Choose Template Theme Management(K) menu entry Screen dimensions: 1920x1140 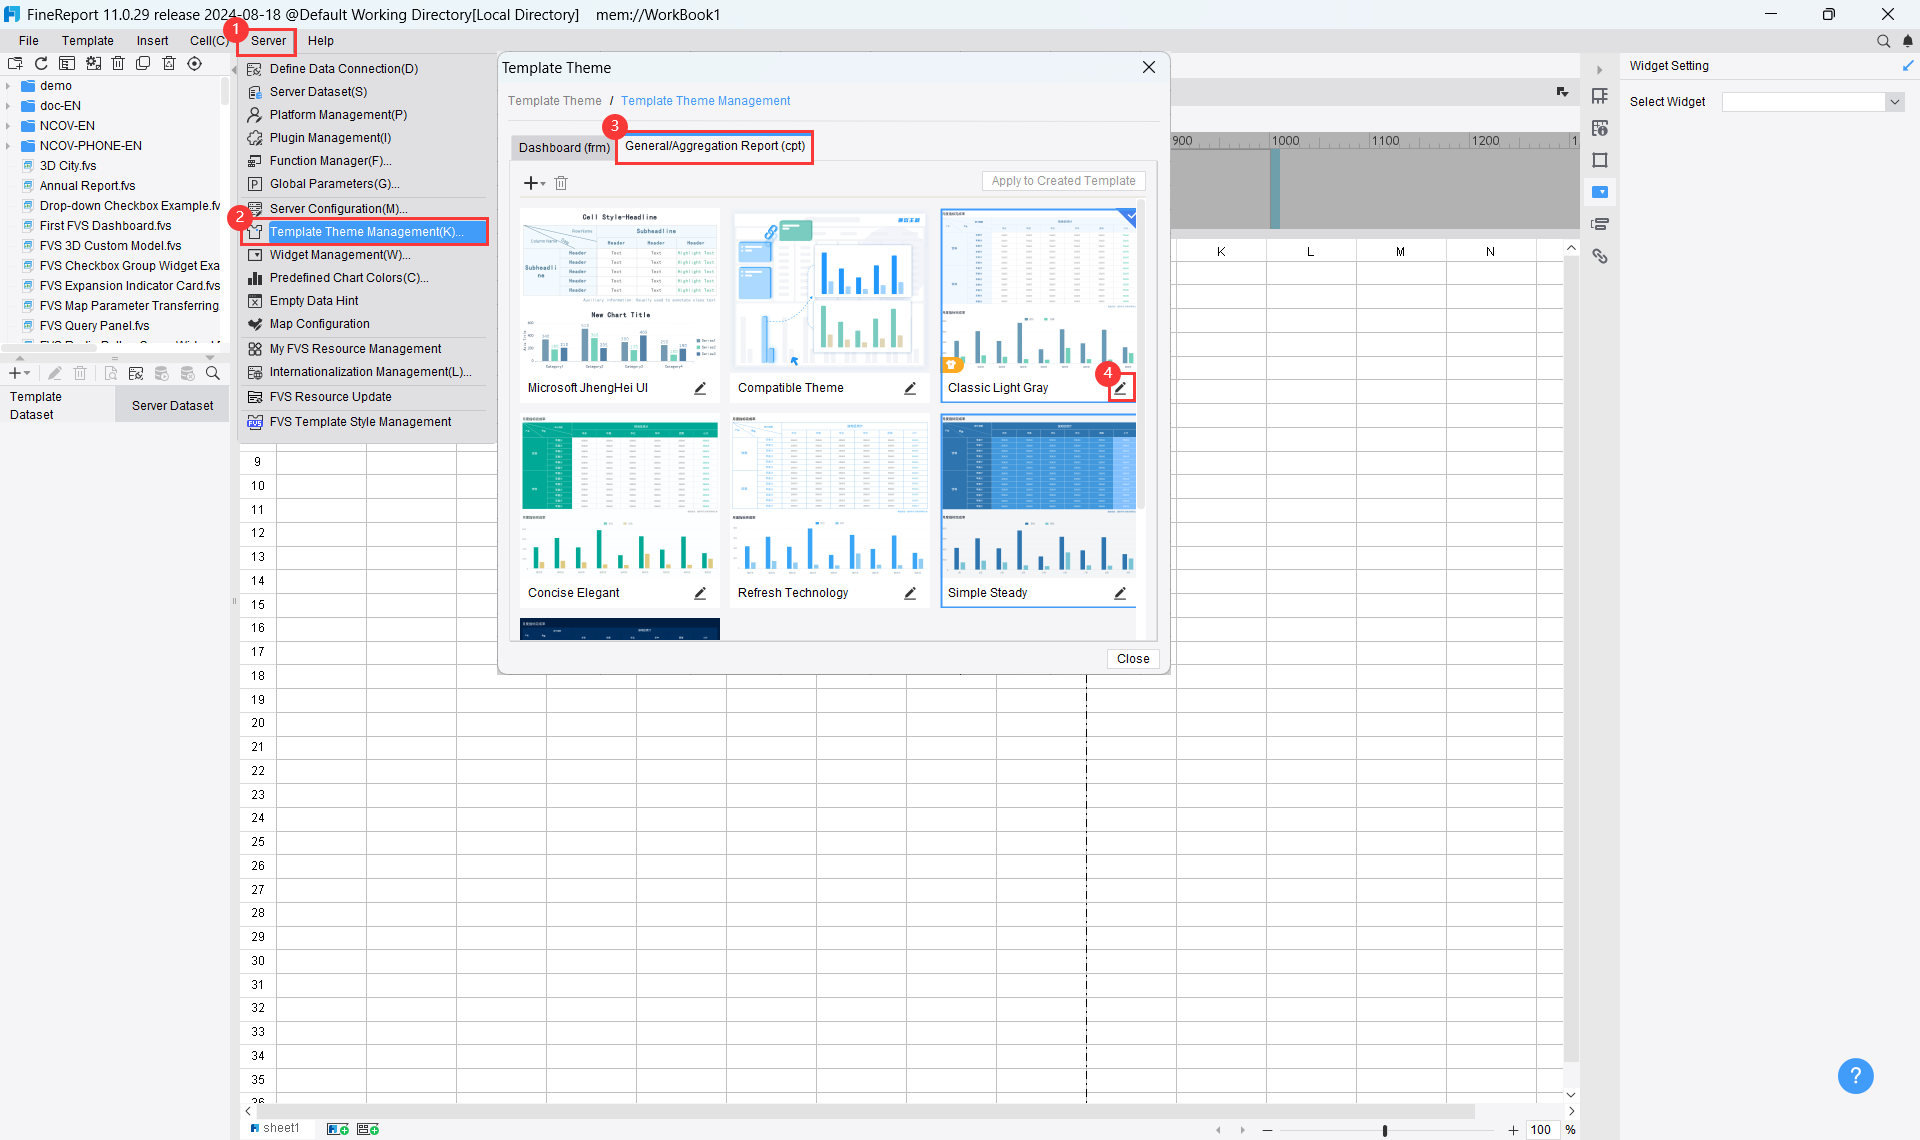point(365,232)
